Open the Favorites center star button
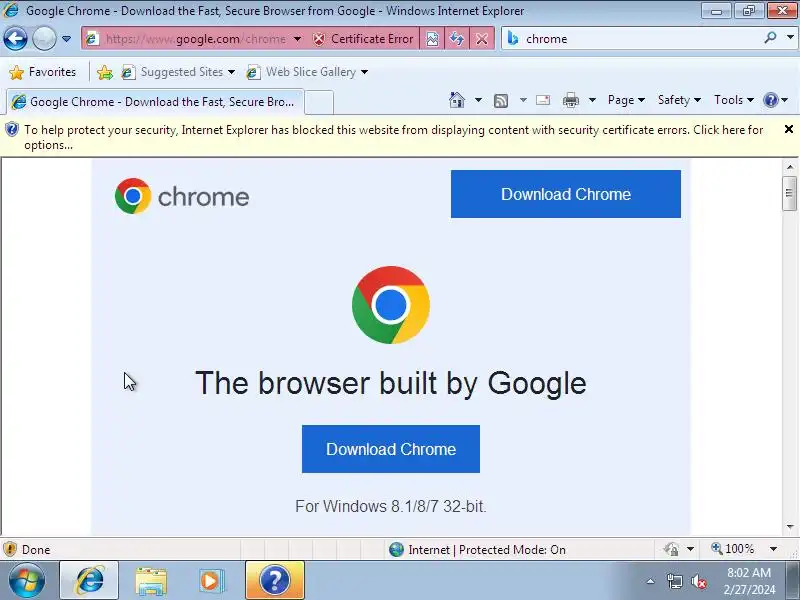Image resolution: width=800 pixels, height=600 pixels. [x=43, y=72]
